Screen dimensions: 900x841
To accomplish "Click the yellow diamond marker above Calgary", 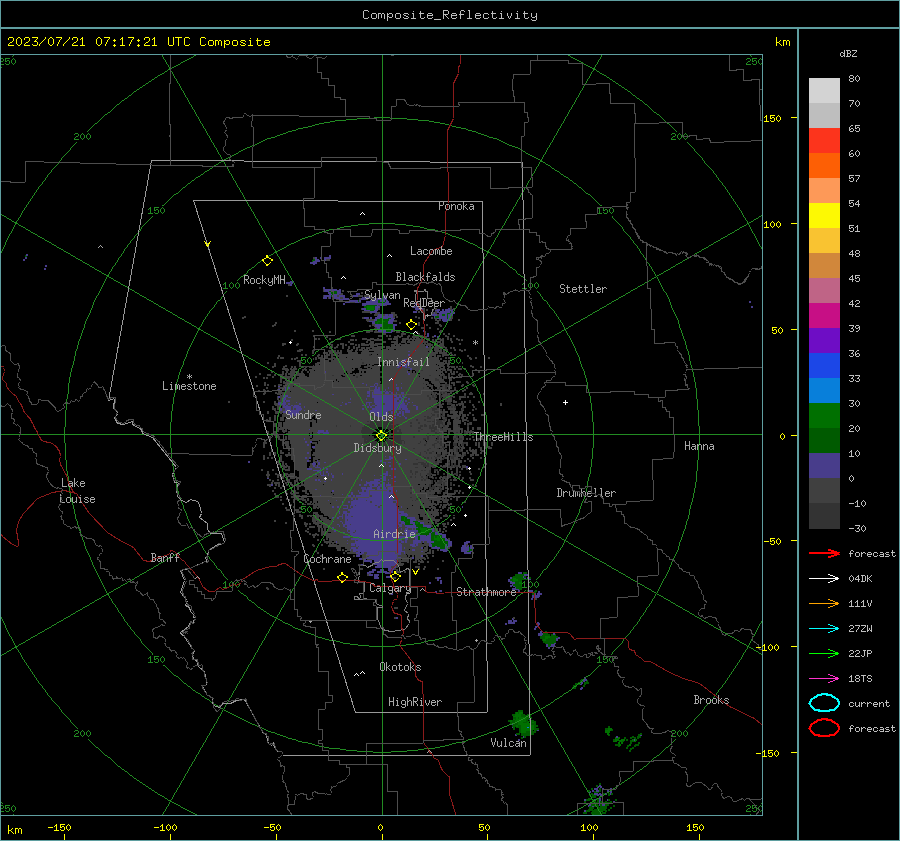I will click(395, 576).
